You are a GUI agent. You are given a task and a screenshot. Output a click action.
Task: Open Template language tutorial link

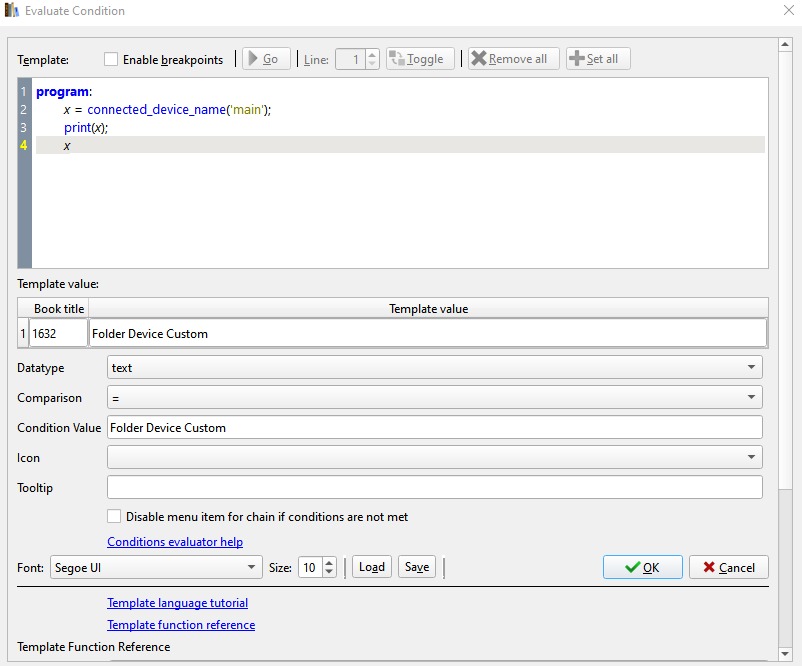(x=177, y=603)
